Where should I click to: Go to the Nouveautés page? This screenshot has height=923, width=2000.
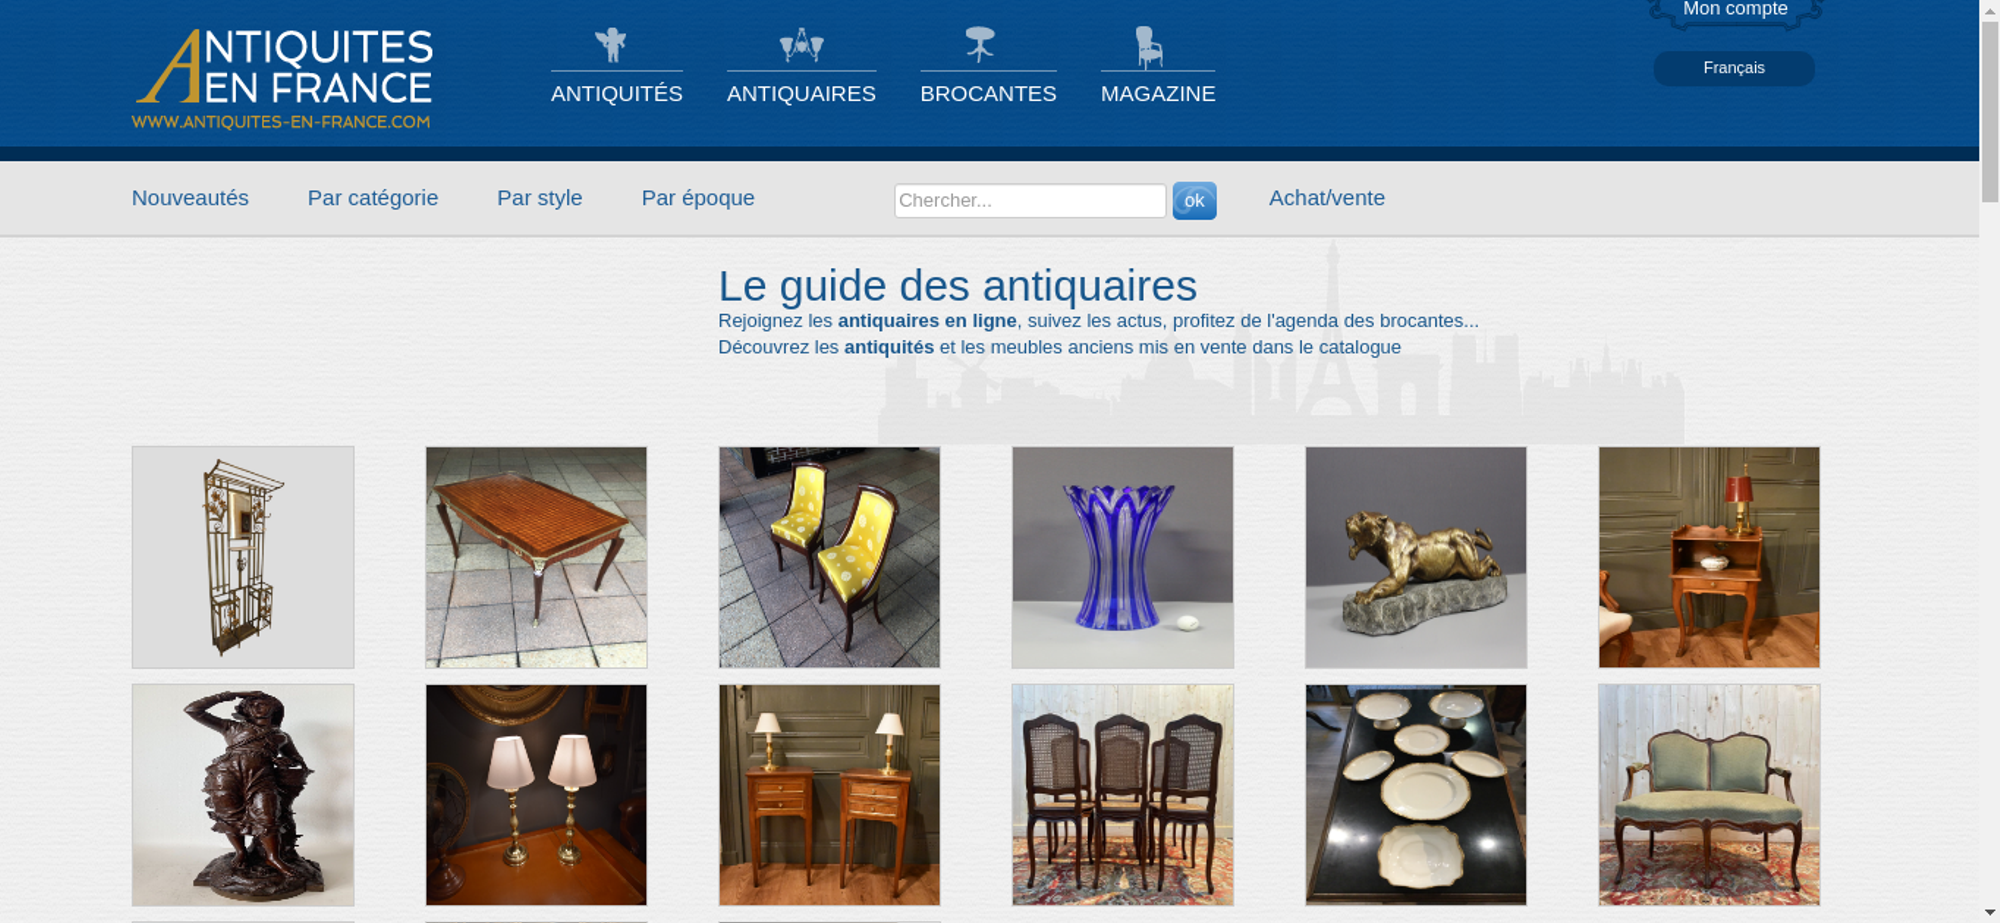point(190,198)
